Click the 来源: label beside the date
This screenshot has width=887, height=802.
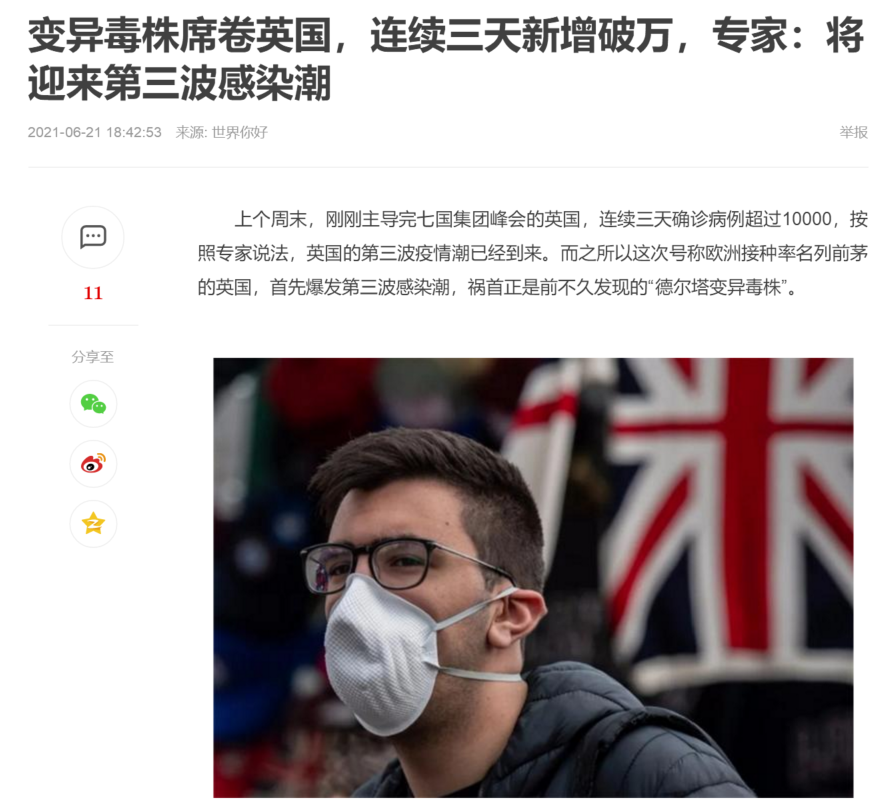(191, 132)
